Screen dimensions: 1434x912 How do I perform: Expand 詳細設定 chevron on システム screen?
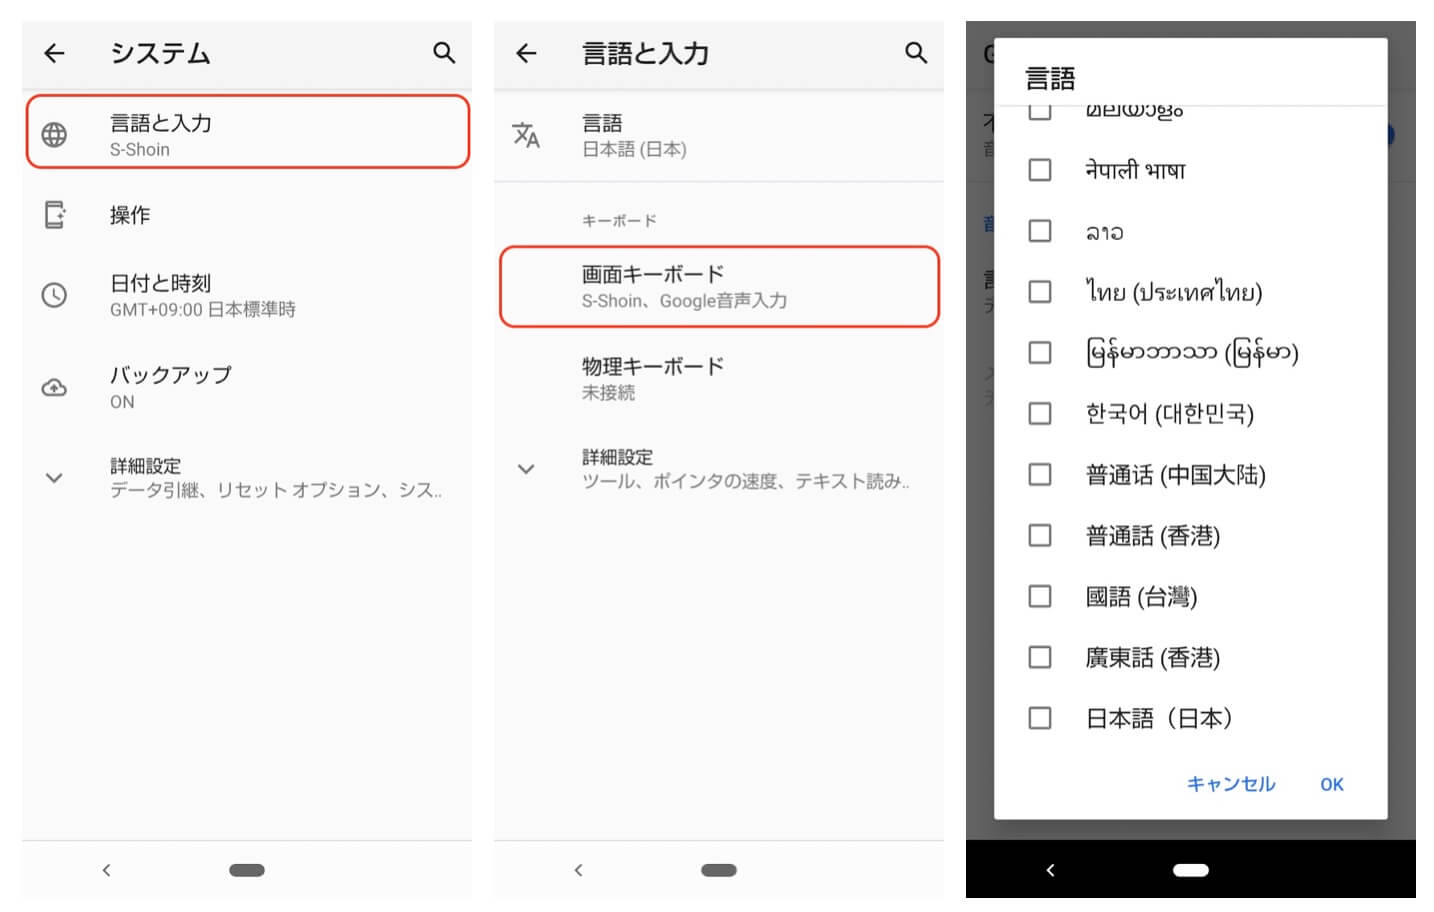coord(54,478)
